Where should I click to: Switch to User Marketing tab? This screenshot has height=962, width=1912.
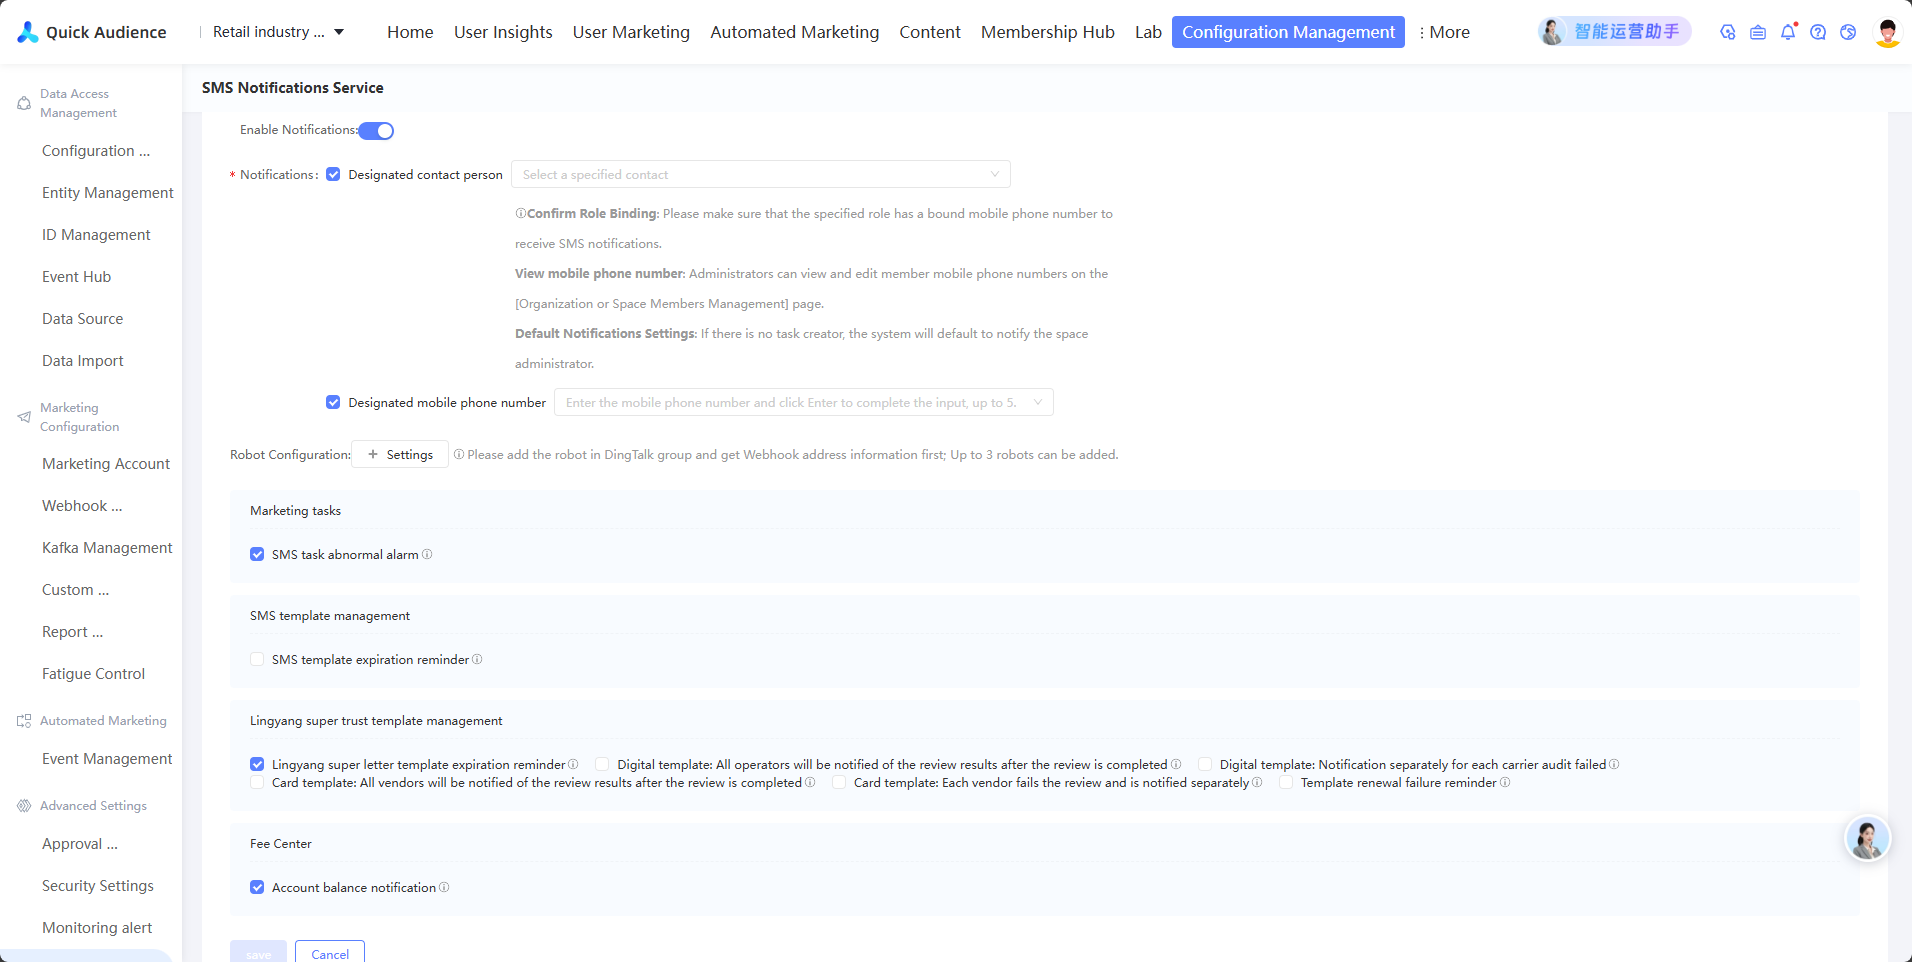tap(631, 32)
